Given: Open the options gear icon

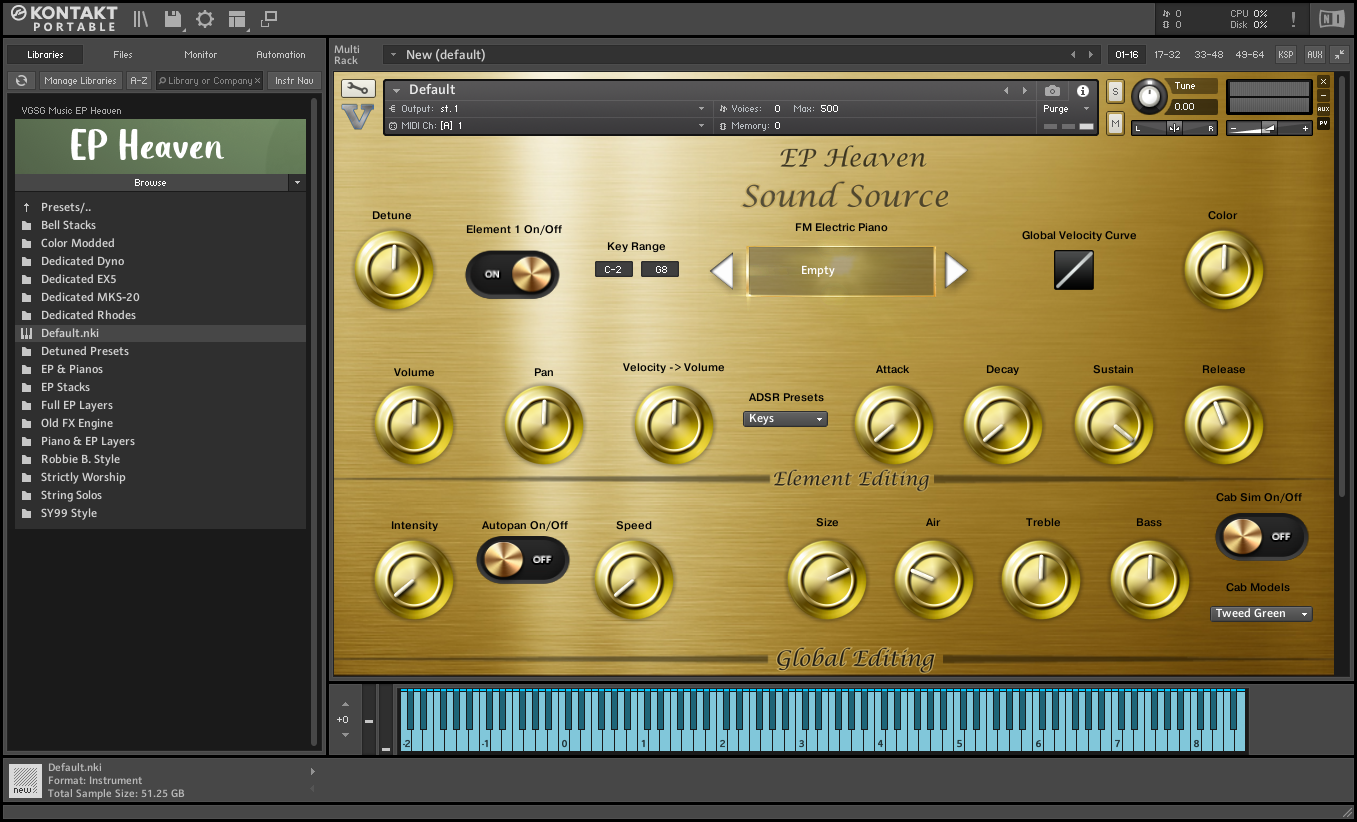Looking at the screenshot, I should [205, 19].
